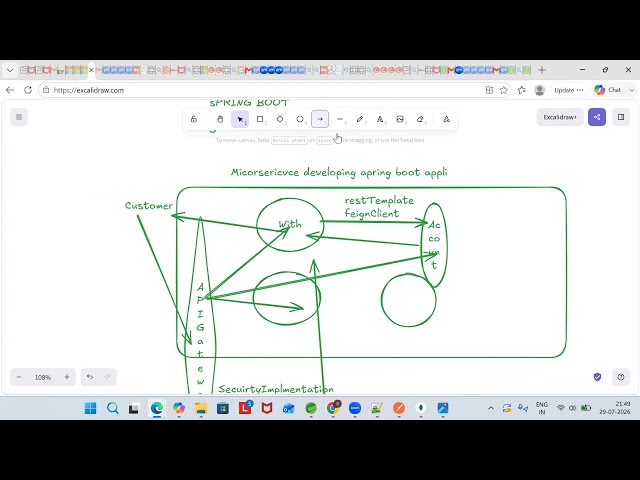Open the Copilot Chat button

pos(607,90)
